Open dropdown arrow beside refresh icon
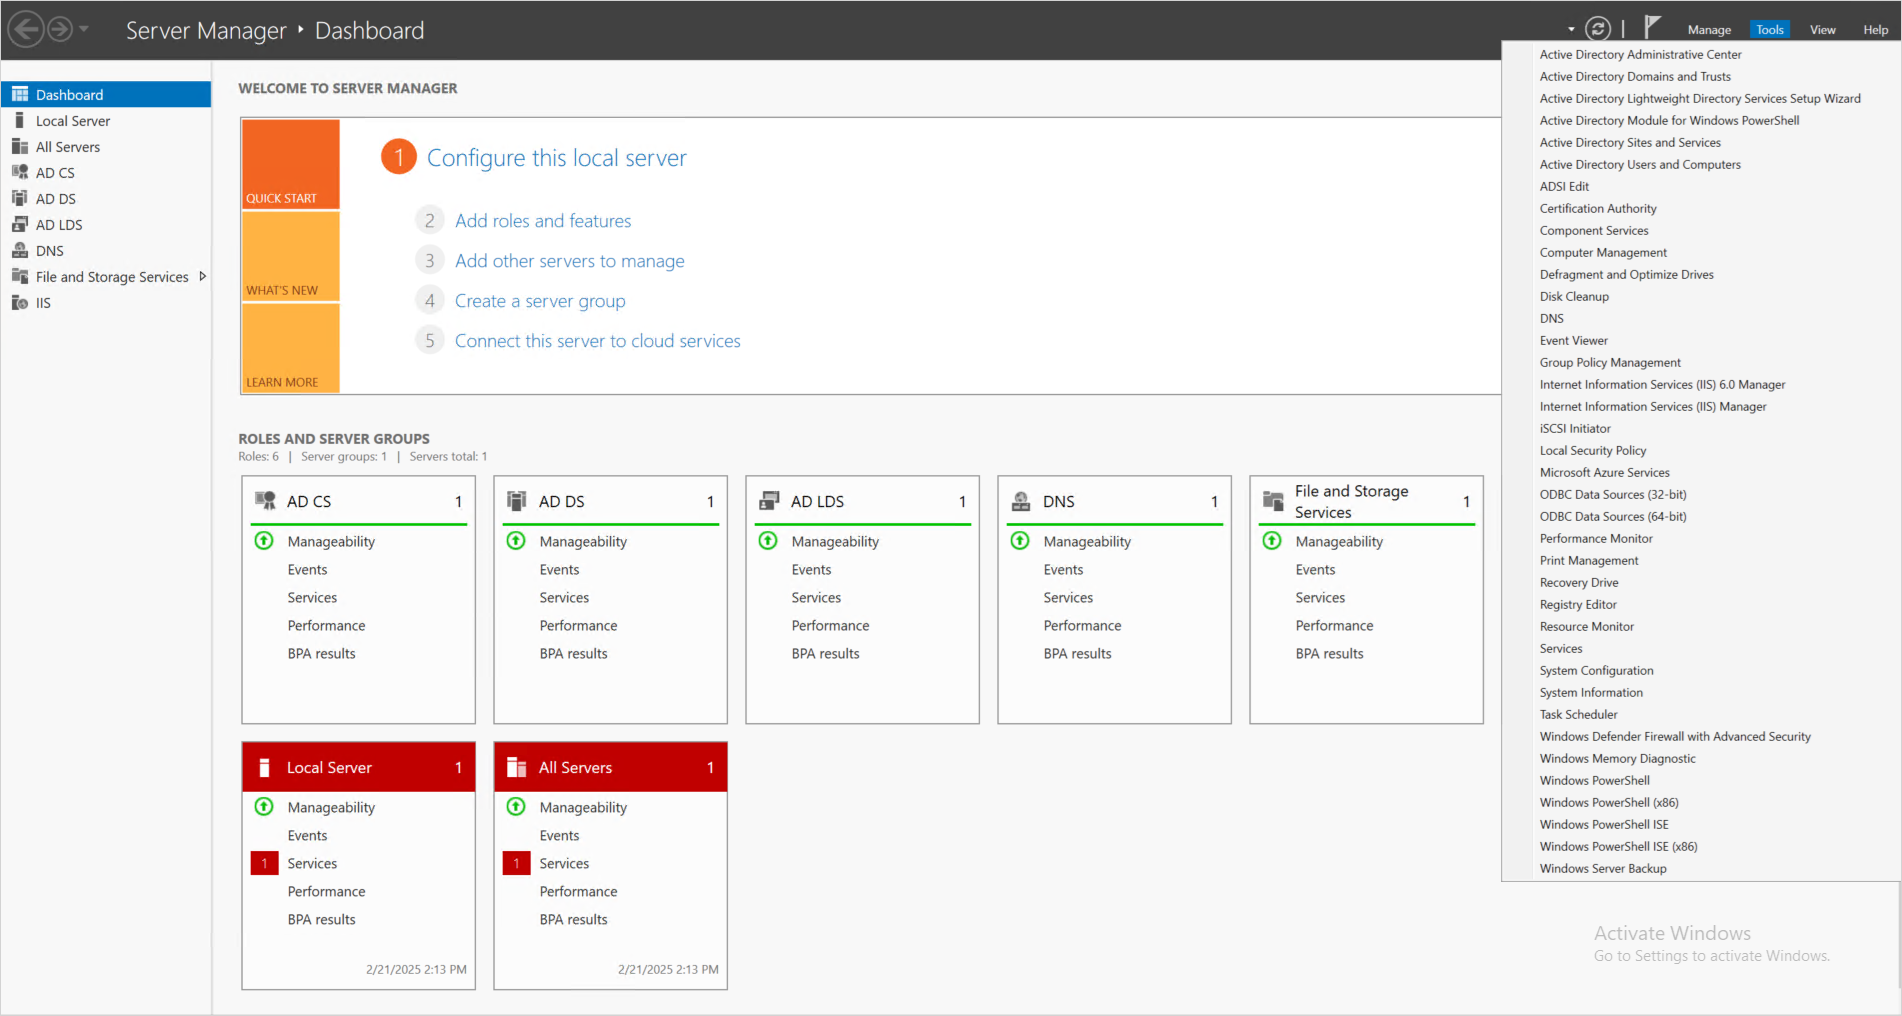The image size is (1902, 1016). coord(1571,29)
